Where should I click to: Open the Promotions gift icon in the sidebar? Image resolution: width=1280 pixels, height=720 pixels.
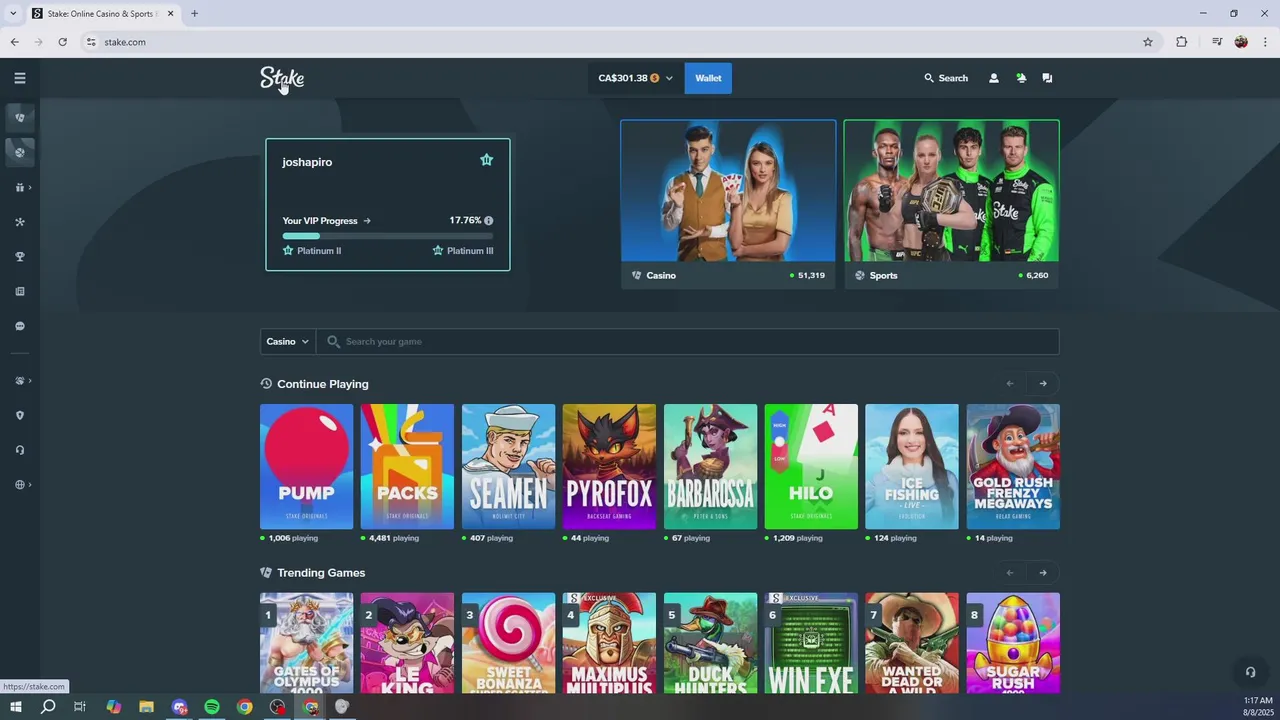(19, 187)
